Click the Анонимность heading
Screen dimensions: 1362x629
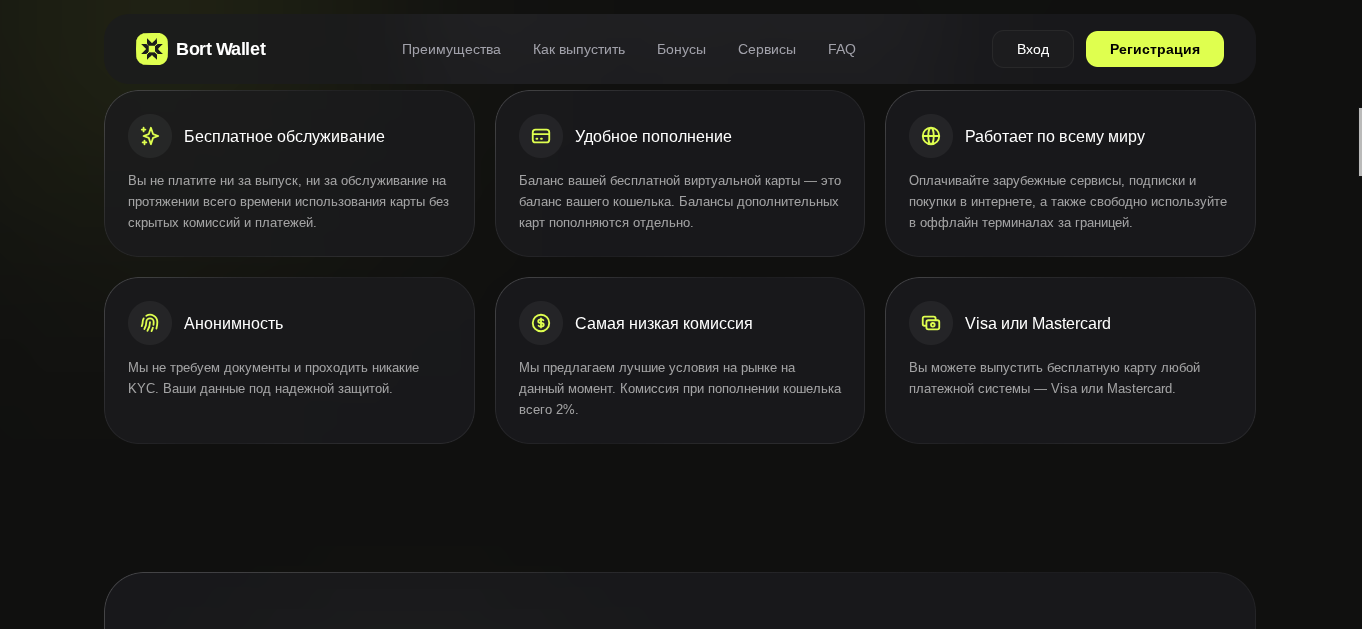tap(233, 323)
